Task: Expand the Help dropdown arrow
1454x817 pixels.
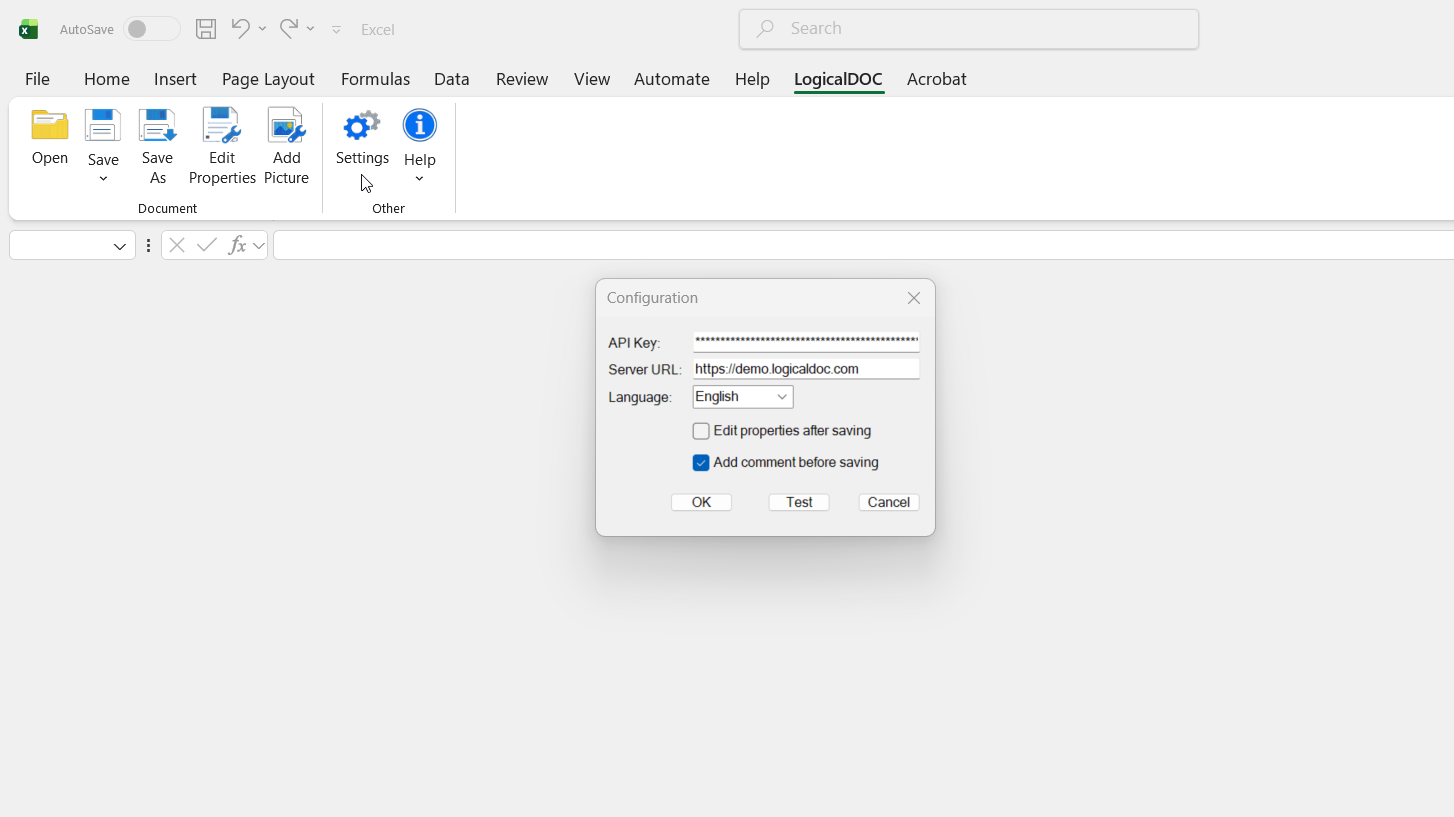Action: tap(419, 179)
